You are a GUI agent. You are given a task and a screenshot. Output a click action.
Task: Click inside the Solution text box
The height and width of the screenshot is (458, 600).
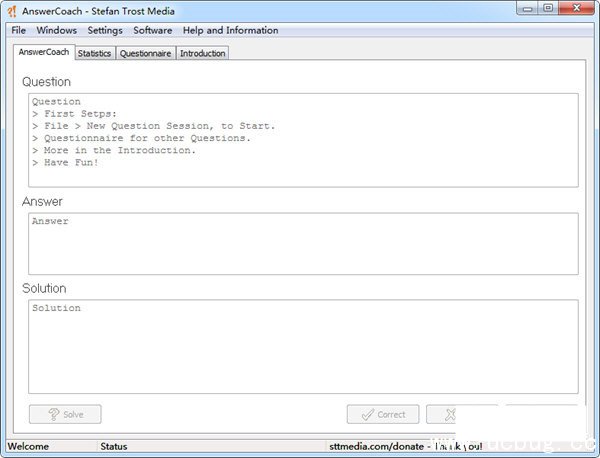click(x=302, y=346)
